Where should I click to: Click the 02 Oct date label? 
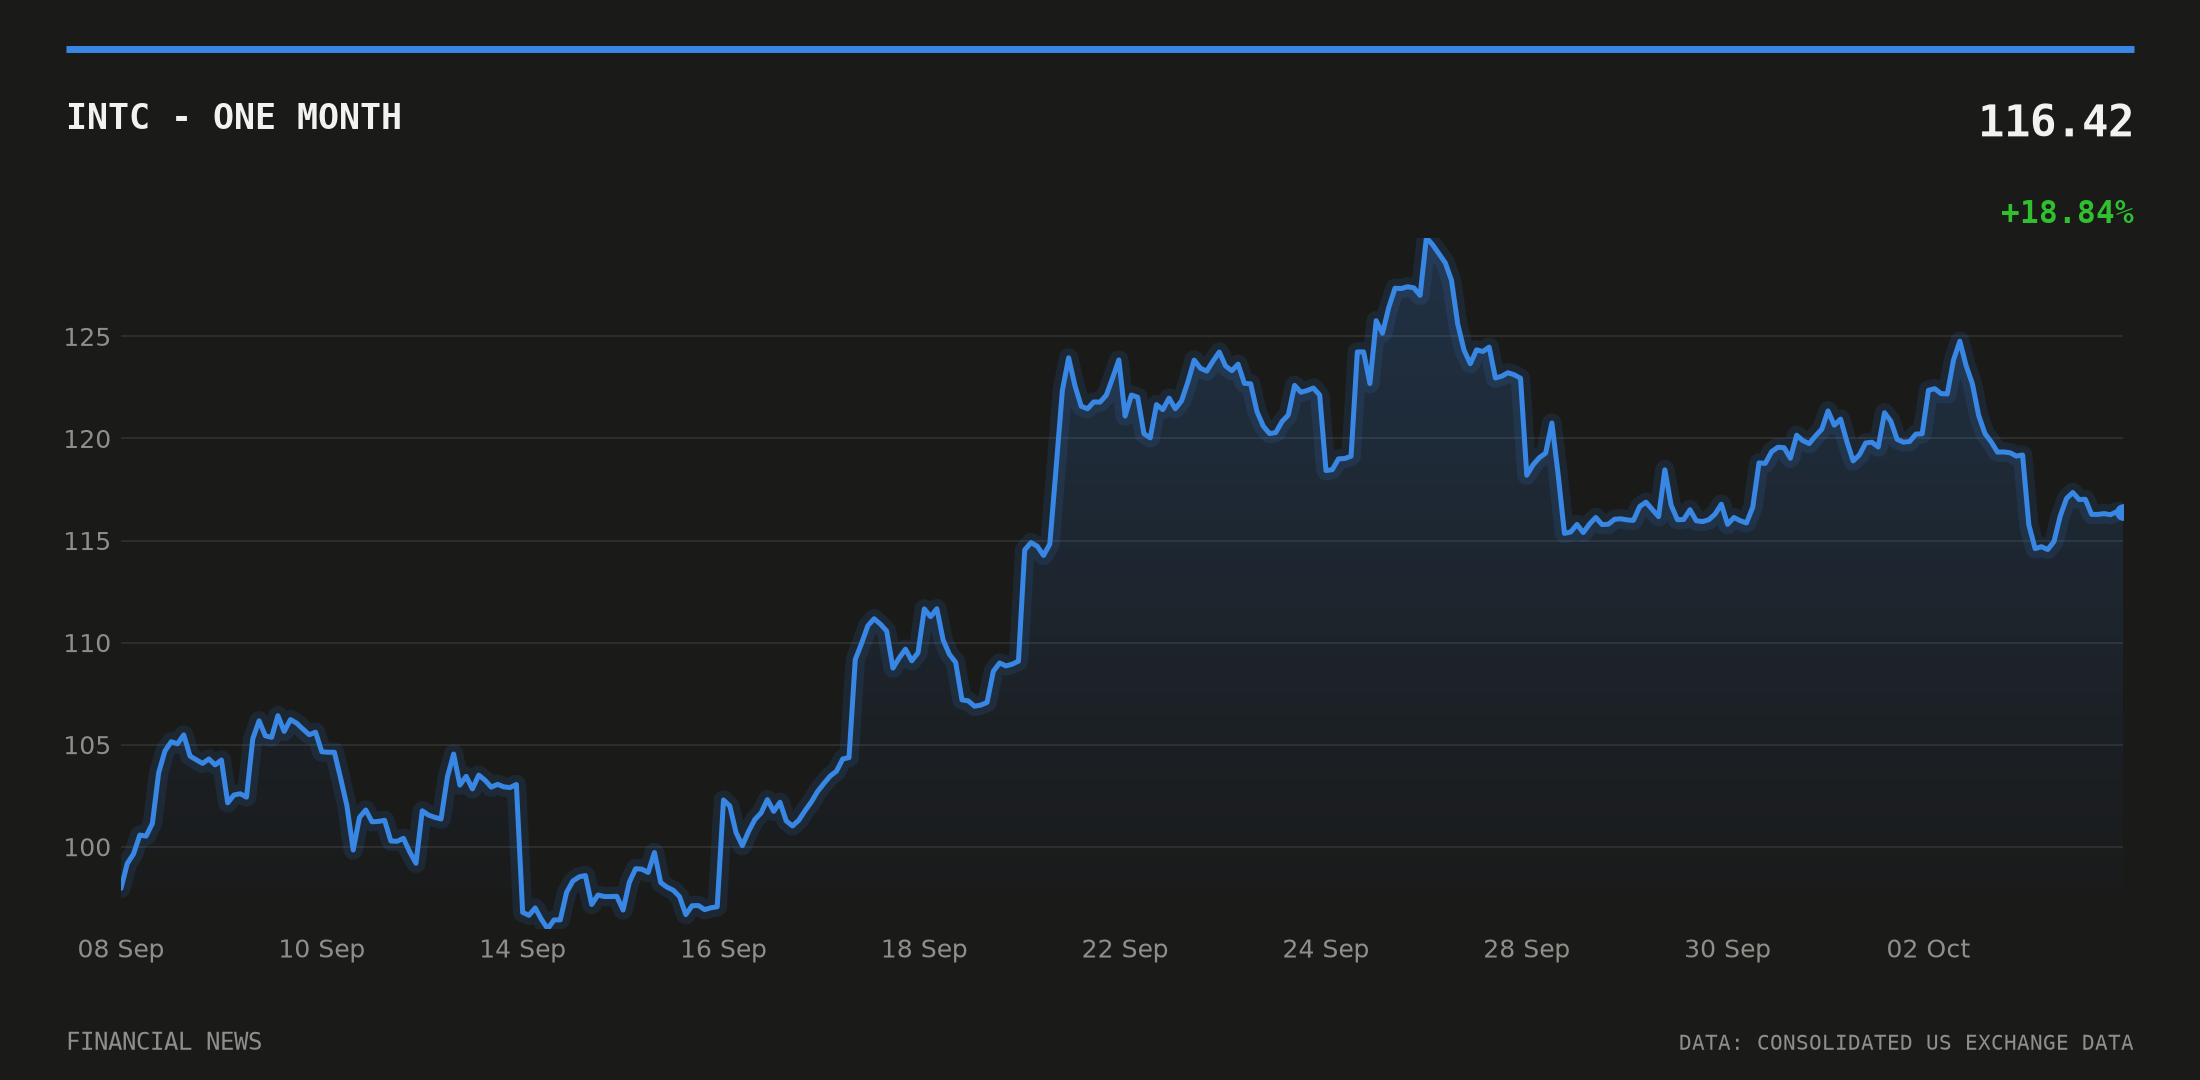tap(1928, 949)
